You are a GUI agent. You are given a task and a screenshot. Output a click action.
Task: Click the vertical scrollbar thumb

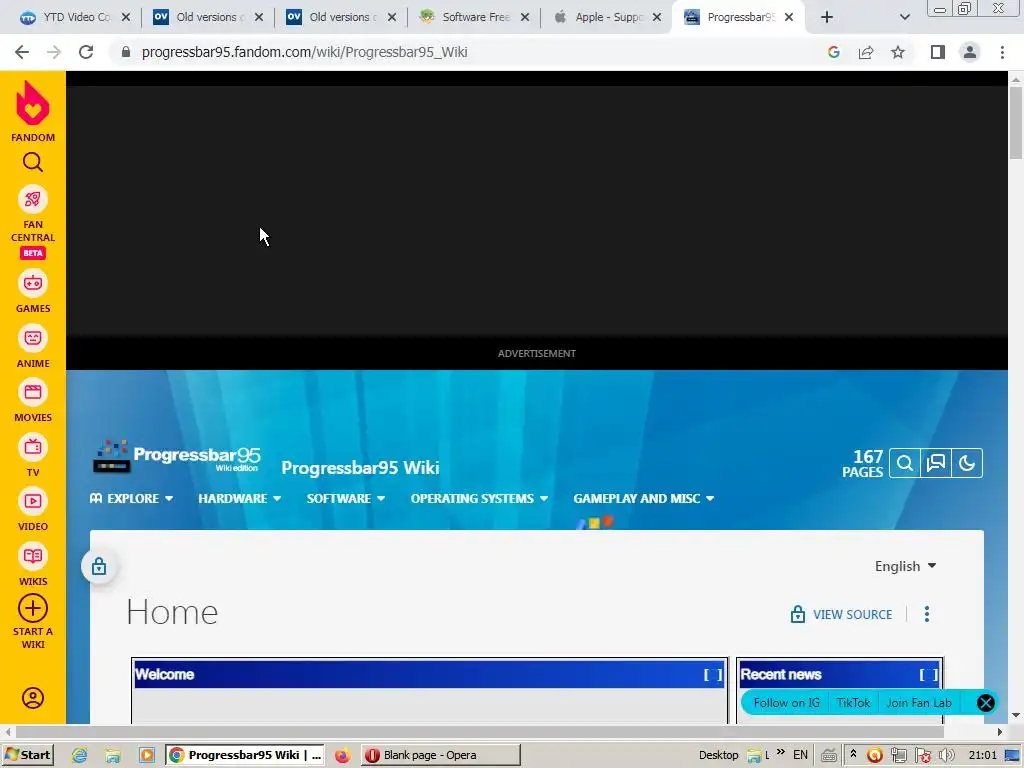pos(1016,122)
